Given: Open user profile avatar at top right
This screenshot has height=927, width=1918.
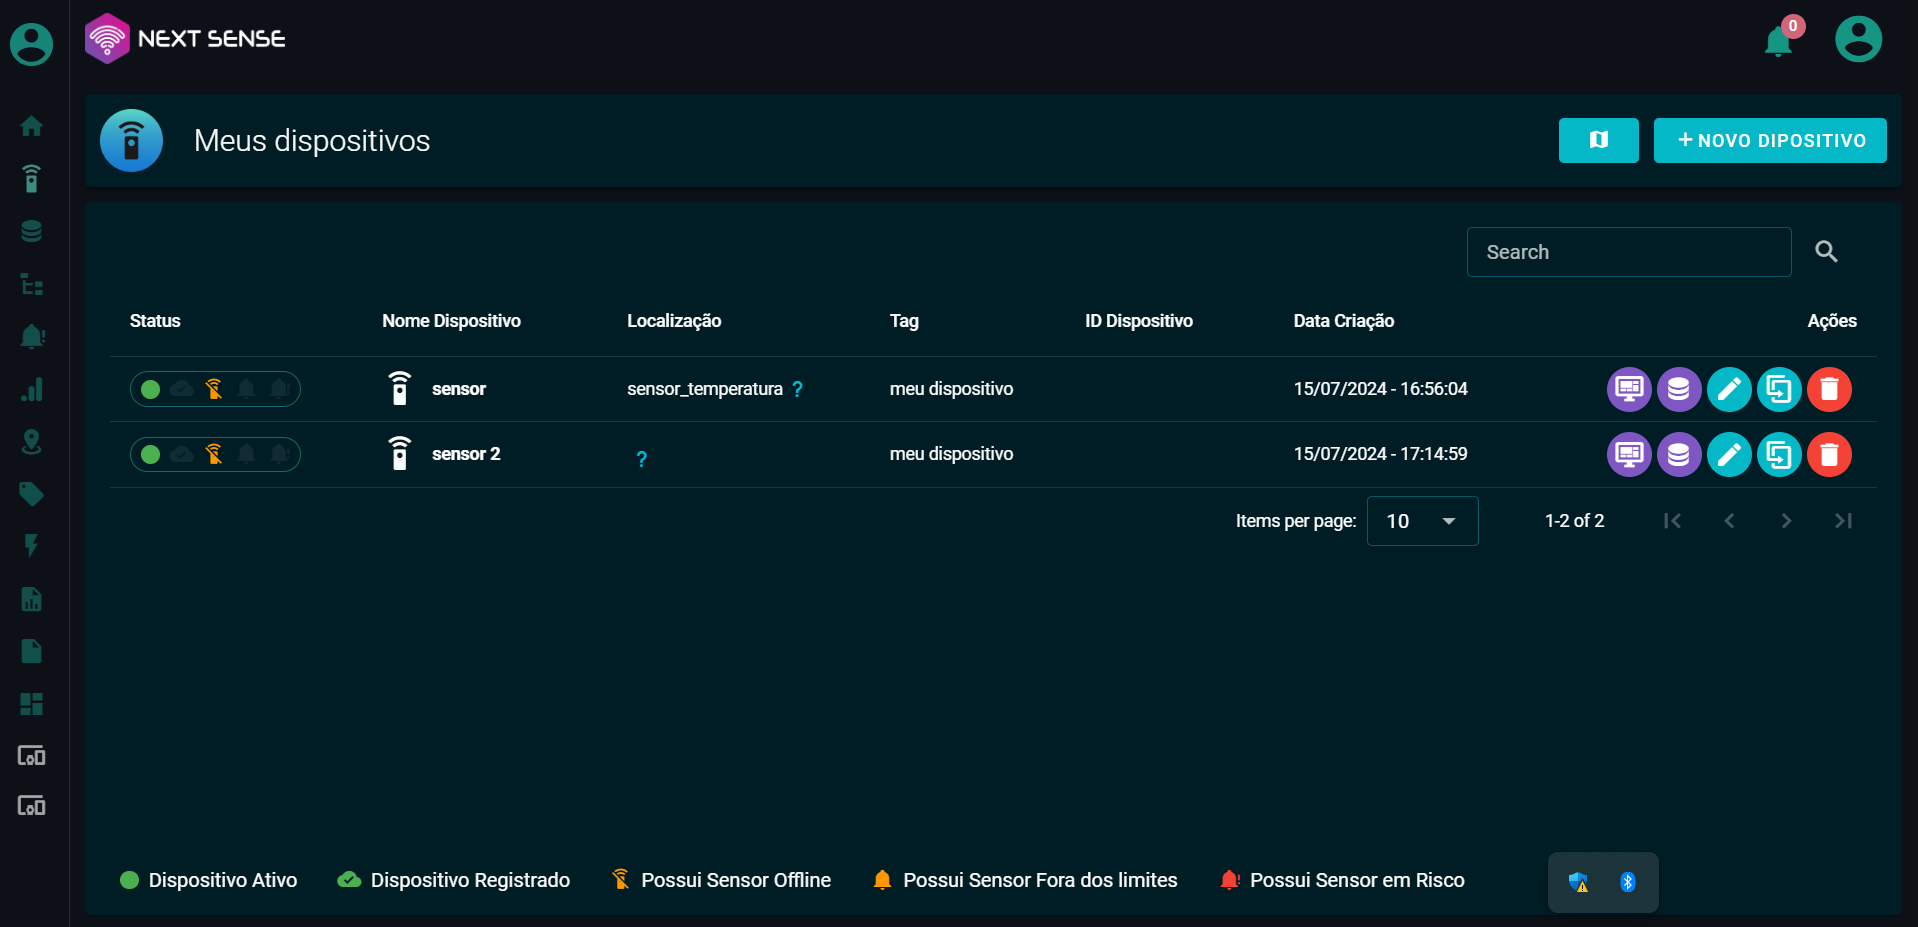Looking at the screenshot, I should 1859,39.
